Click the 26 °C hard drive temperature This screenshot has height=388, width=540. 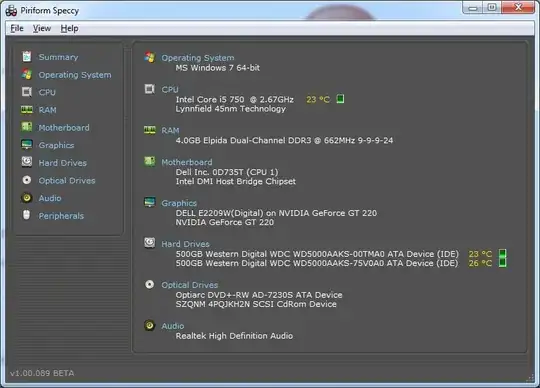coord(480,263)
